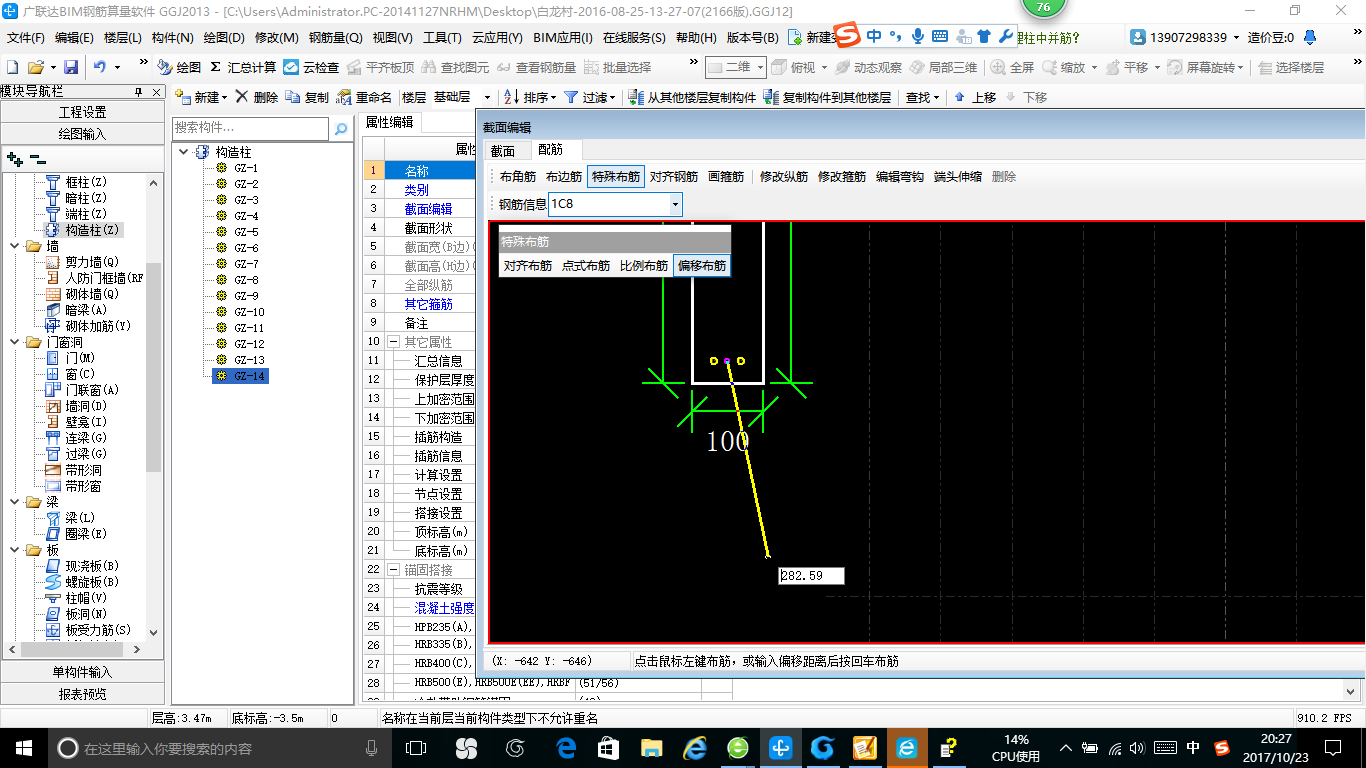Viewport: 1366px width, 768px height.
Task: Click 复制构件到其他楼层
Action: tap(827, 97)
